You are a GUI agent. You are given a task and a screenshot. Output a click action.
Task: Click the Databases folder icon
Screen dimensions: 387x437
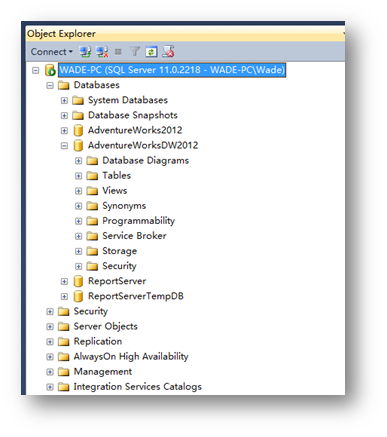(63, 85)
